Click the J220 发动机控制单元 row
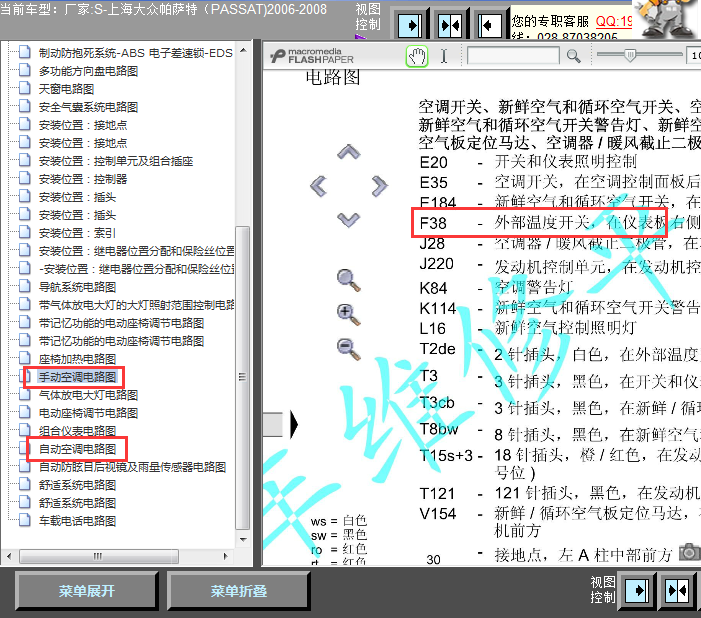Screen dimensions: 701x618 point(560,267)
